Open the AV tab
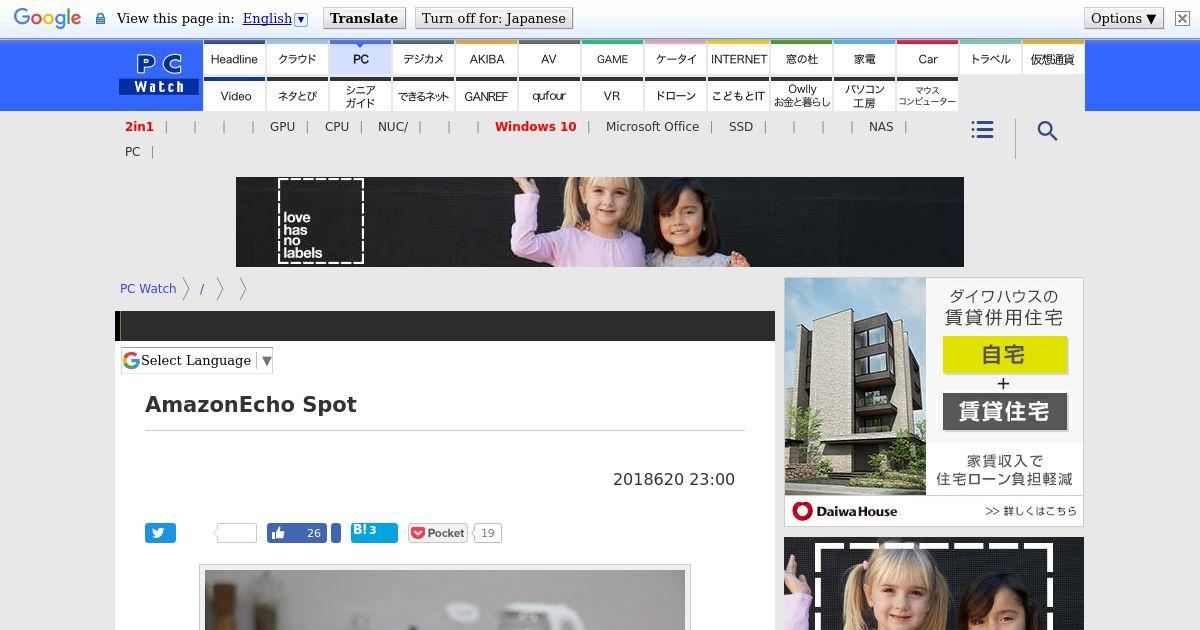 pos(549,58)
